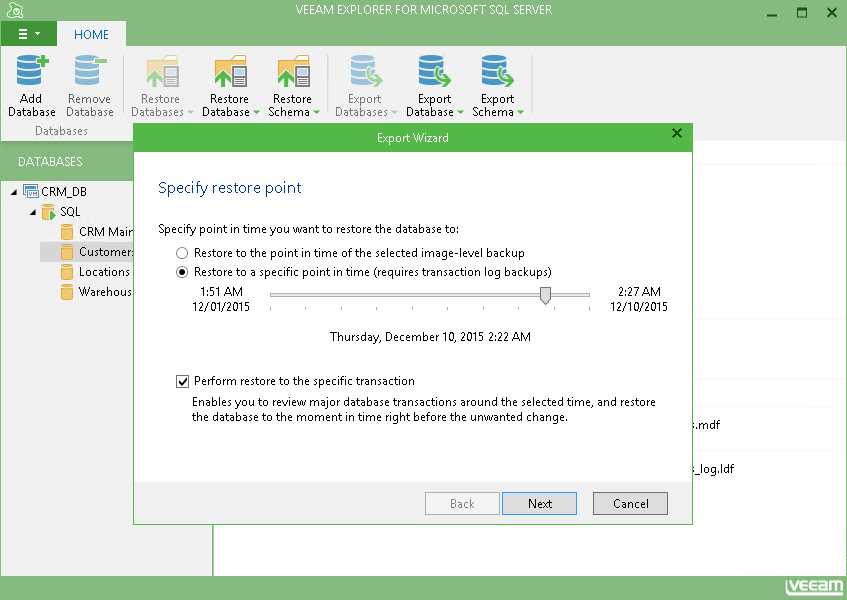Viewport: 847px width, 600px height.
Task: Collapse the CRM_DB tree node
Action: [x=14, y=192]
